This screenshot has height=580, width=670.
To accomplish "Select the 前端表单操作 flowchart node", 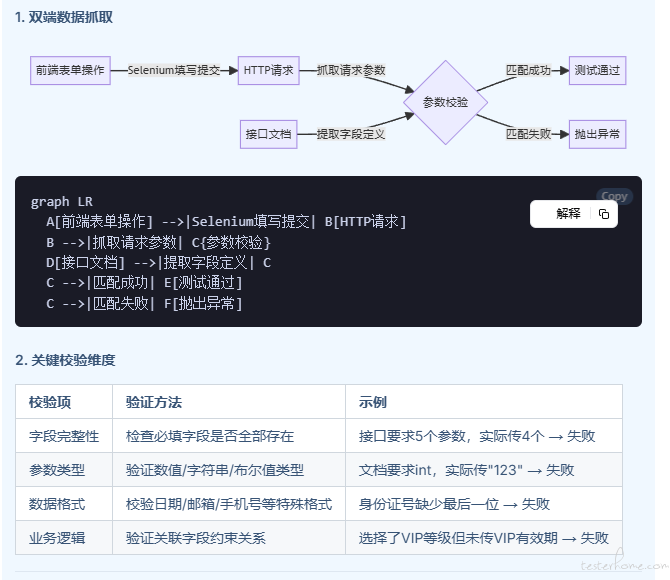I will coord(70,70).
